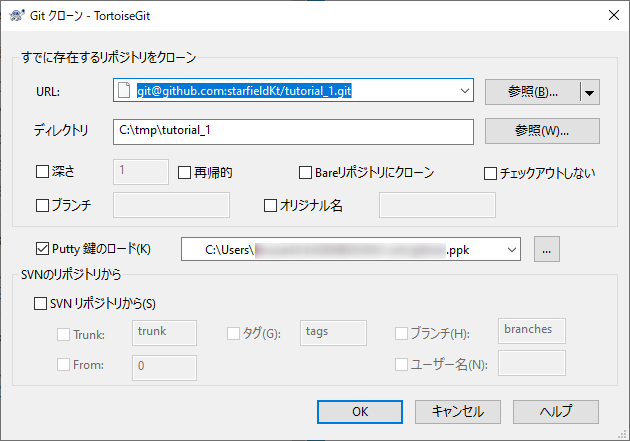Screen dimensions: 630x441
Task: Uncheck Putty 鍵のロード(K) checkbox
Action: pyautogui.click(x=42, y=249)
